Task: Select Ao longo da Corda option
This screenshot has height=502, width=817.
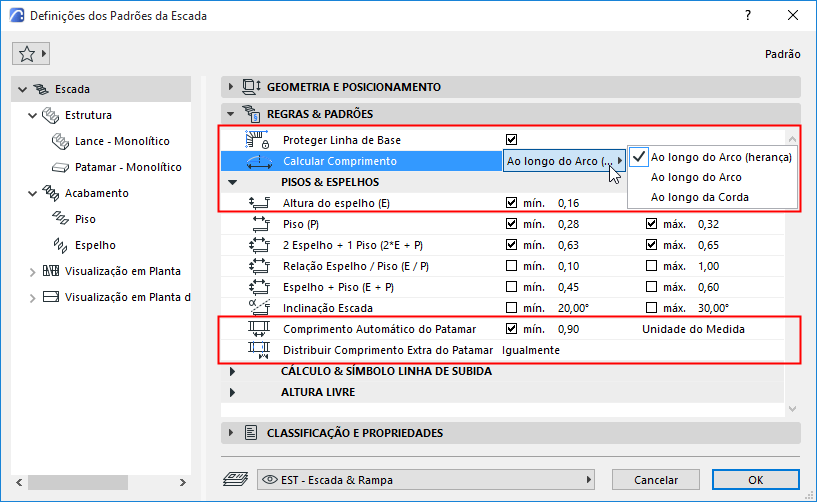Action: click(x=700, y=197)
